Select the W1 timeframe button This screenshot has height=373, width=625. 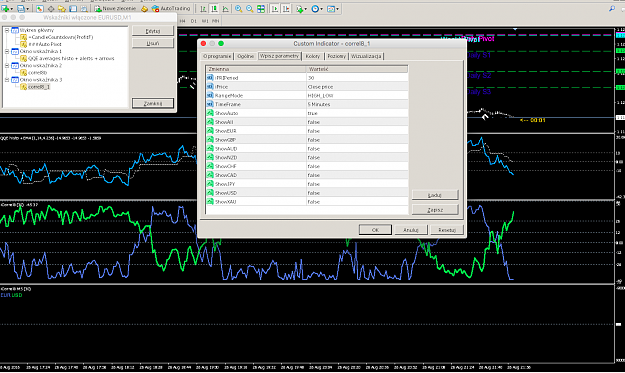(205, 21)
